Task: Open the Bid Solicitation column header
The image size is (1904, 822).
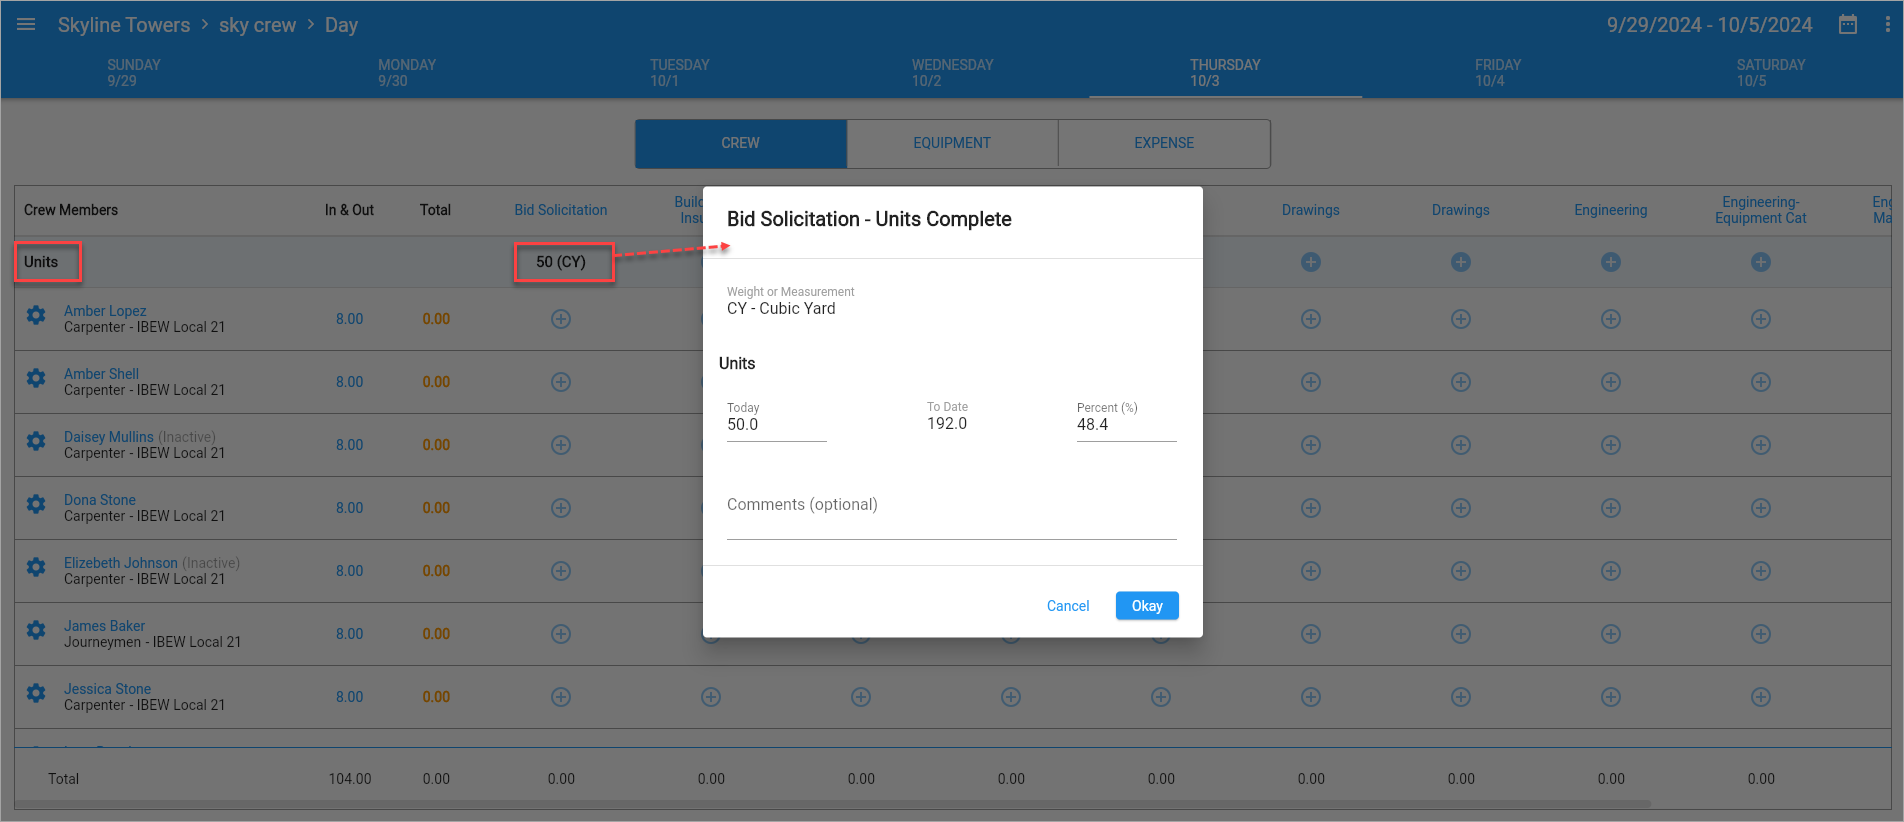Action: 561,210
